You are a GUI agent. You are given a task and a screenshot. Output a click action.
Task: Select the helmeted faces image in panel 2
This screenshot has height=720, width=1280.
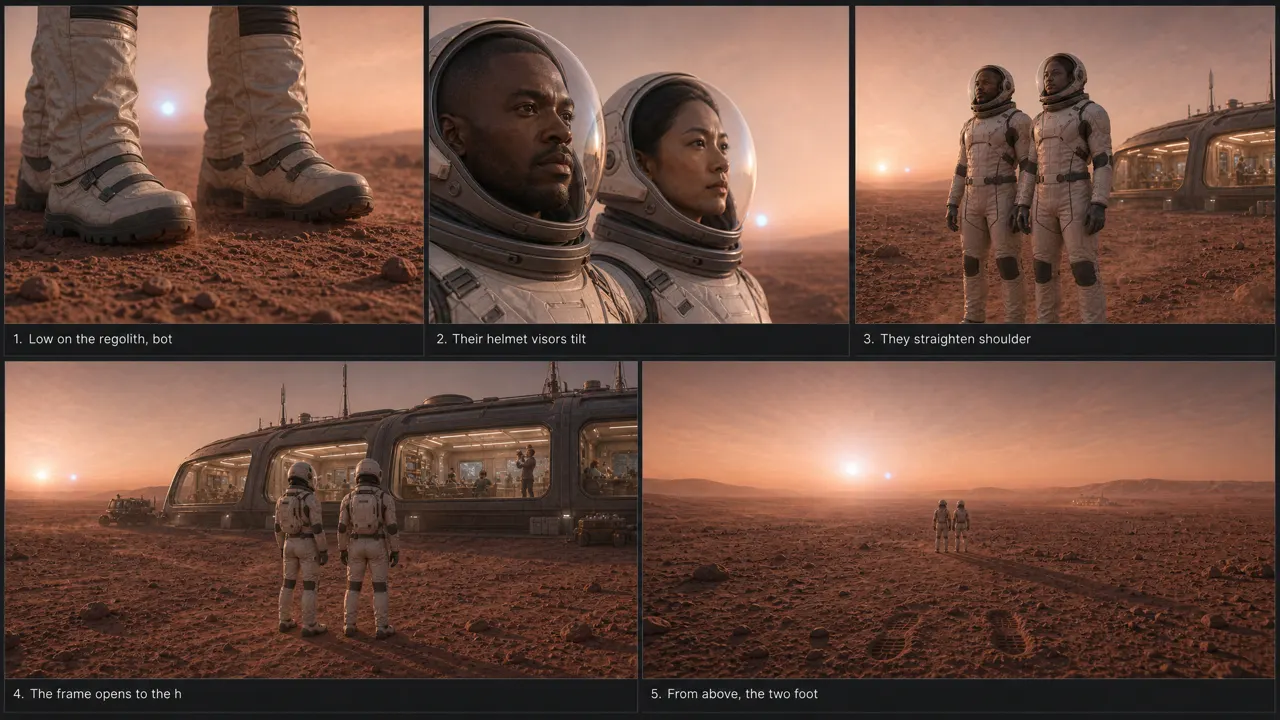pyautogui.click(x=639, y=165)
